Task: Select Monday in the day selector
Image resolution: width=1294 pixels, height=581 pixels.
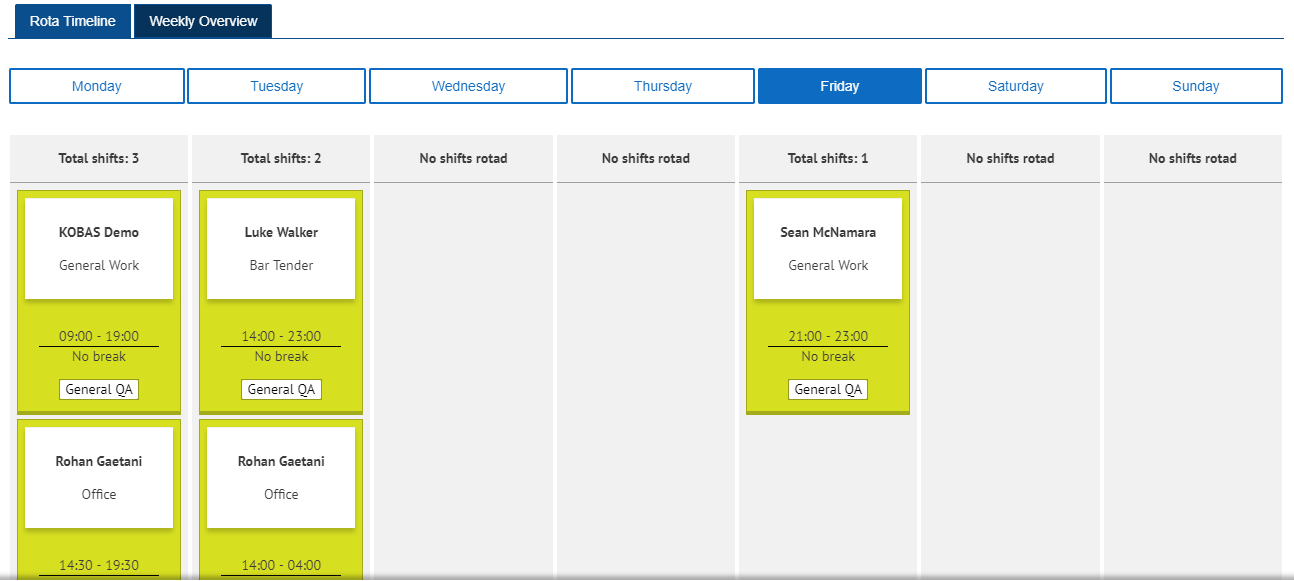Action: pos(96,85)
